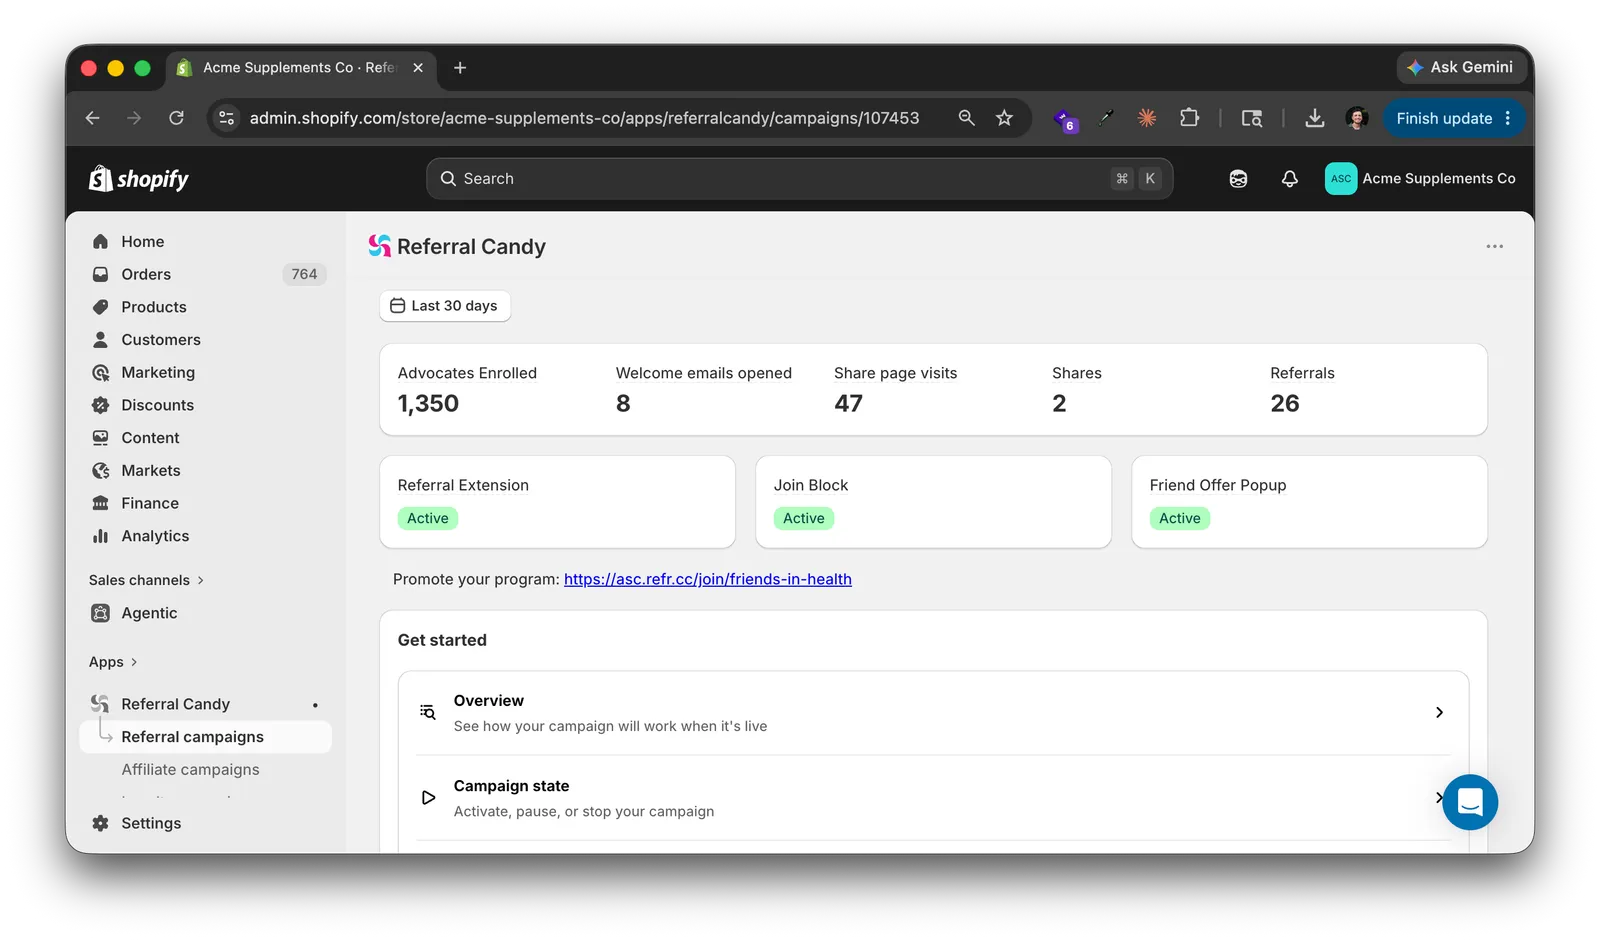This screenshot has width=1600, height=940.
Task: Go to Markets in the sidebar
Action: 151,470
